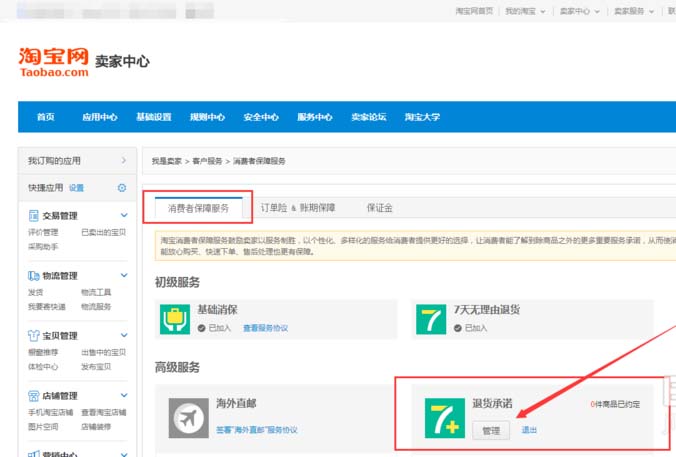Open 物流服务 in the sidebar

pos(96,307)
